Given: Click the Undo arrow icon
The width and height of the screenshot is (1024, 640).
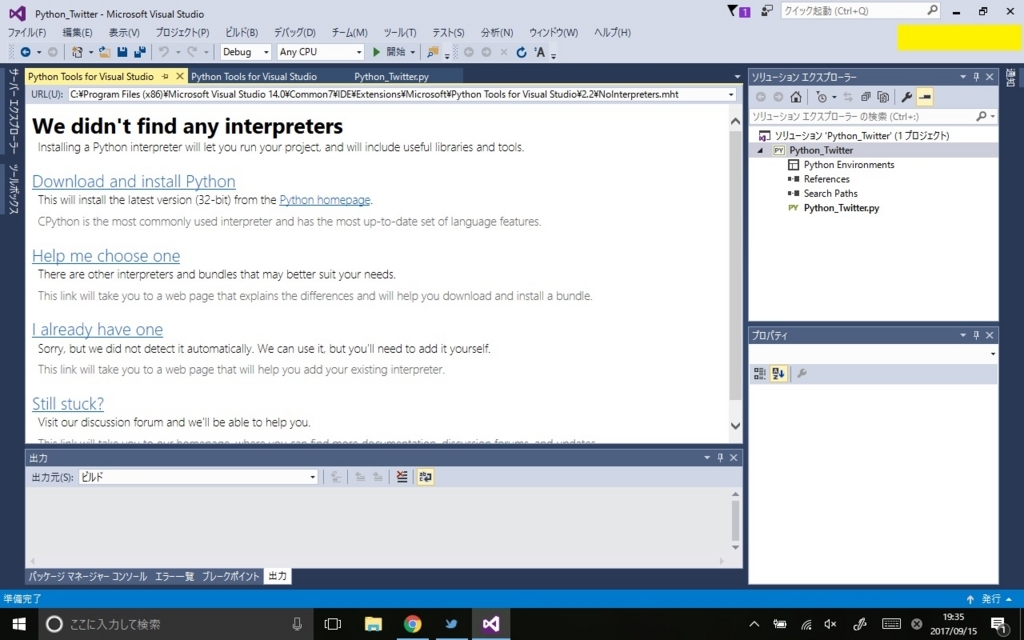Looking at the screenshot, I should point(164,52).
